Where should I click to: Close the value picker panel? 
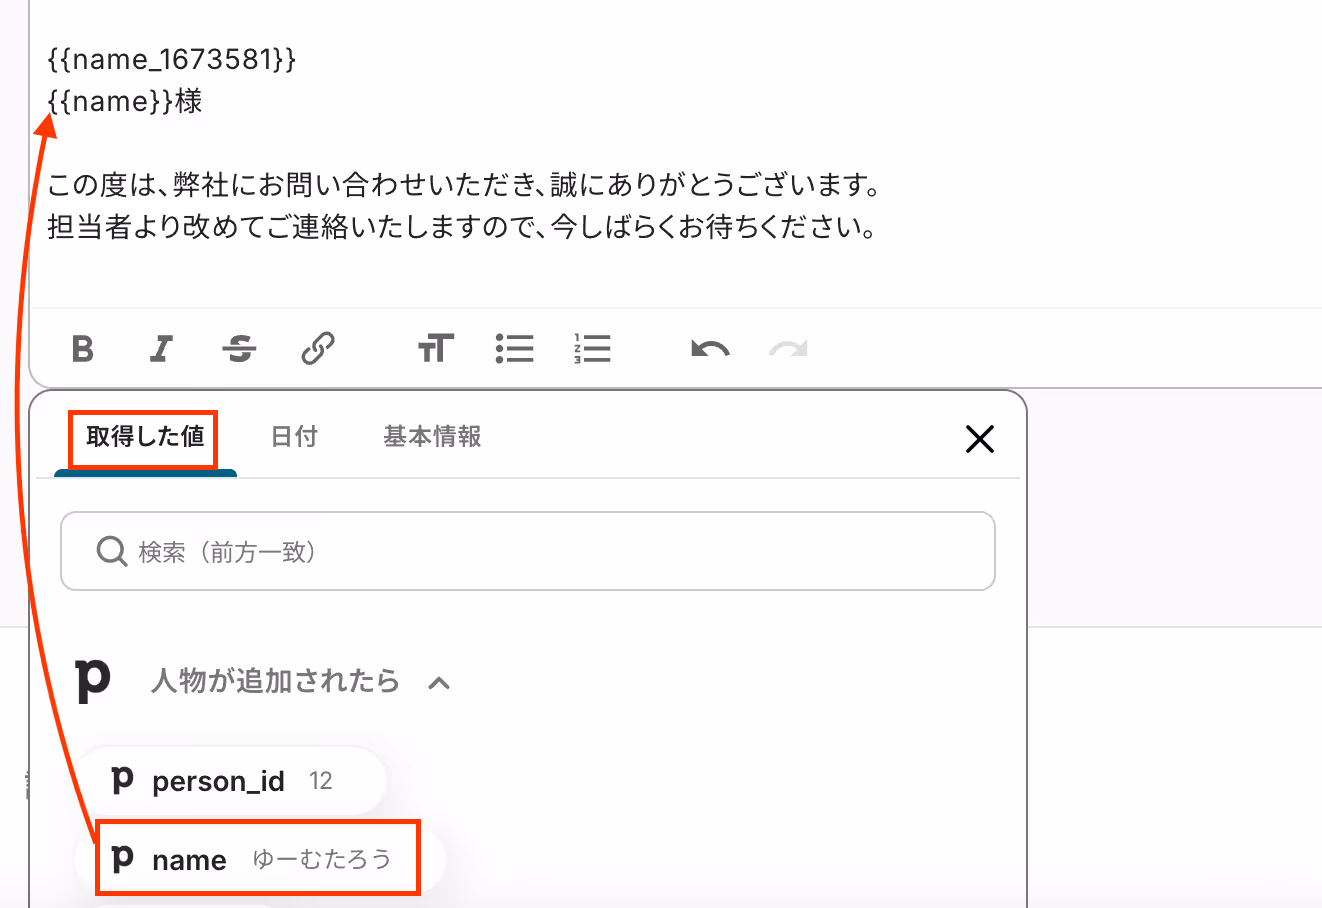click(x=980, y=438)
